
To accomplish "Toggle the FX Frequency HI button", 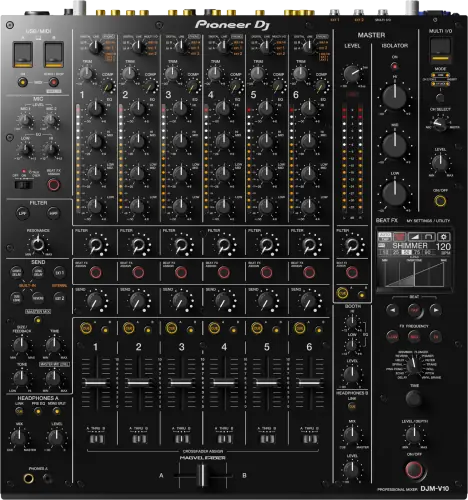I will click(435, 337).
